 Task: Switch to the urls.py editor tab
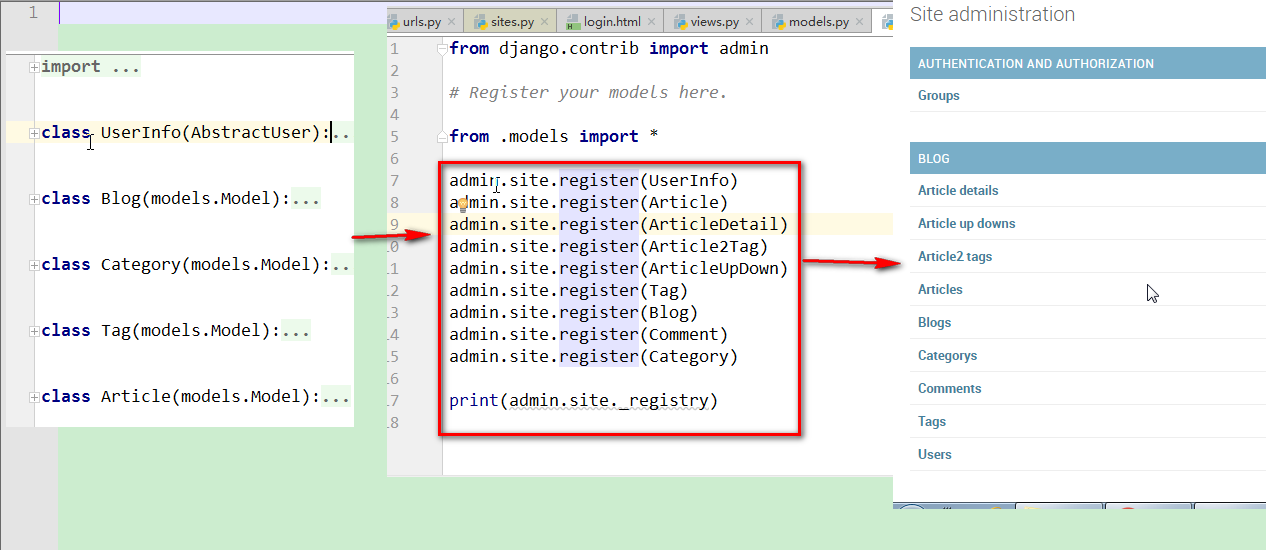click(424, 21)
